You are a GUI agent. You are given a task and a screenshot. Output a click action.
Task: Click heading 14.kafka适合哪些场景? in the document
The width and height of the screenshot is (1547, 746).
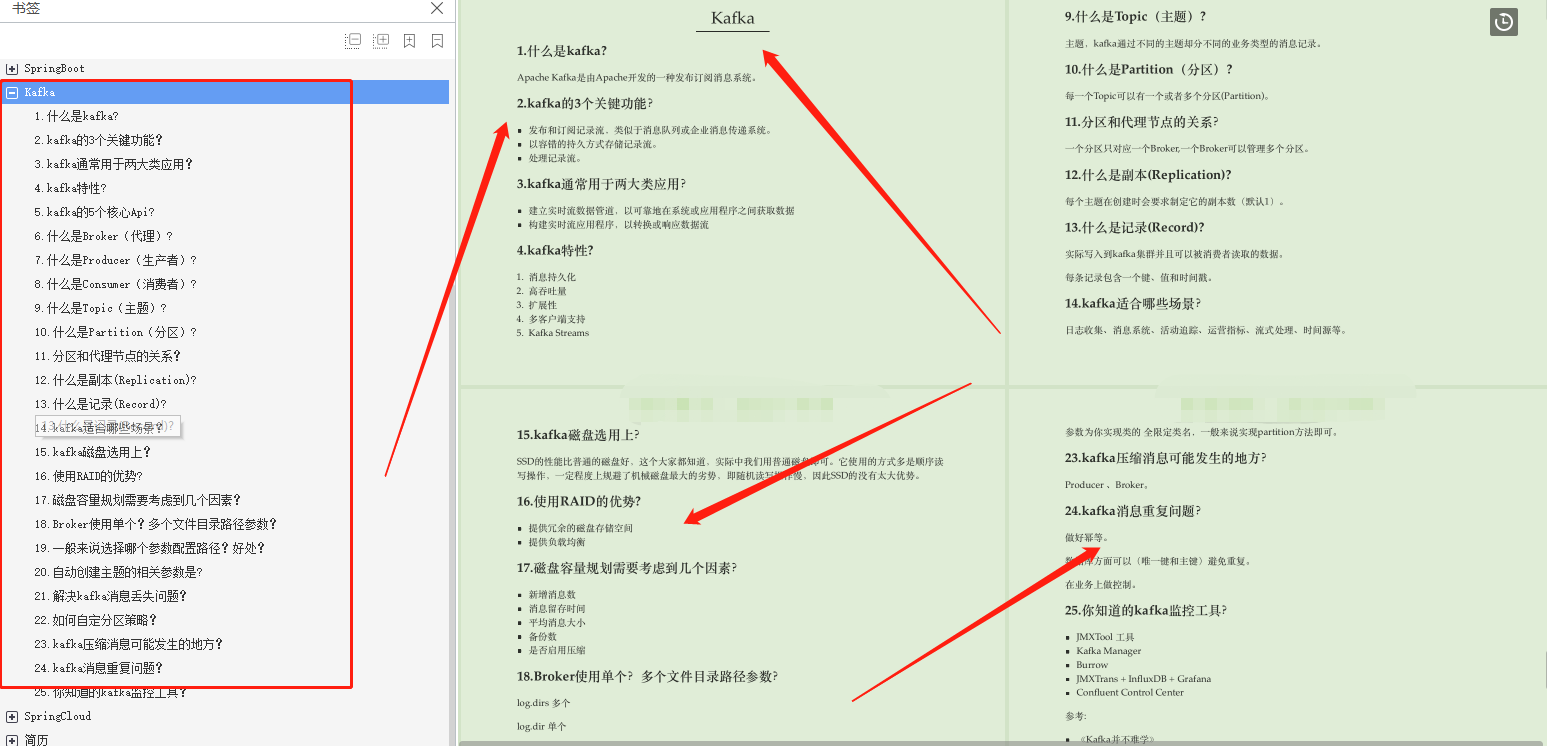[x=1133, y=304]
